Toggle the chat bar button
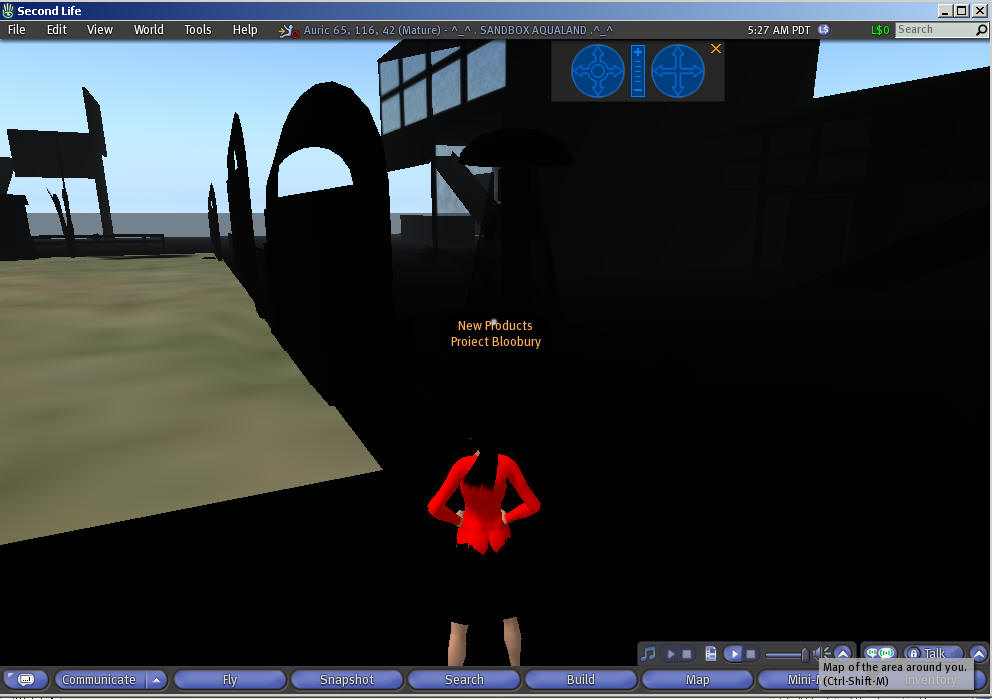 [25, 679]
